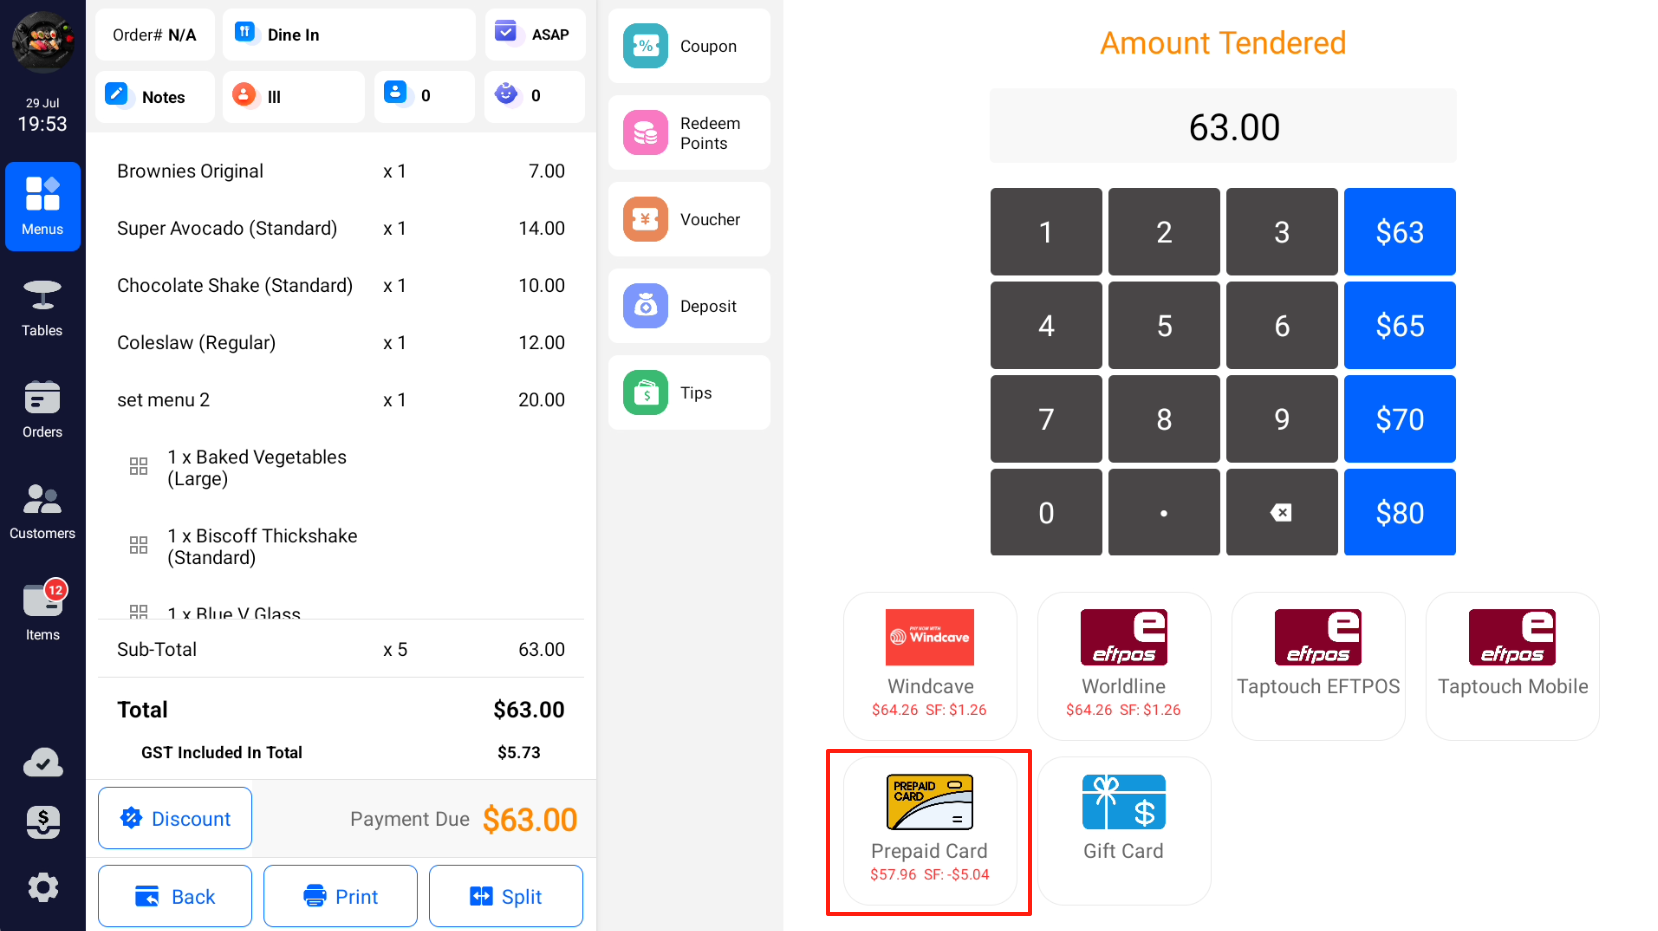Viewport: 1658px width, 931px height.
Task: Click the cloud sync status icon
Action: 42,764
